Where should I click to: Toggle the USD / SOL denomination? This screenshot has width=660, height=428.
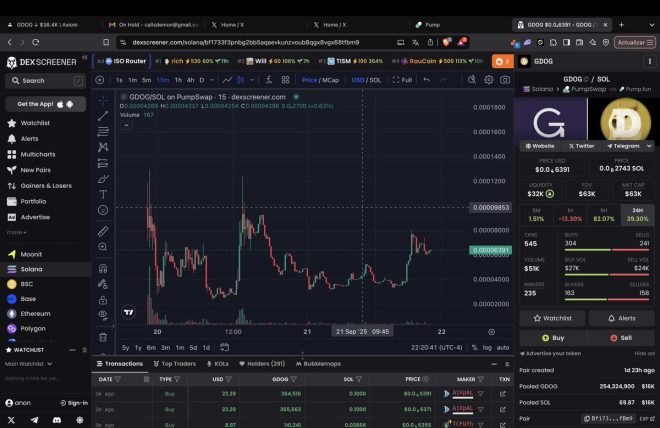[x=366, y=80]
